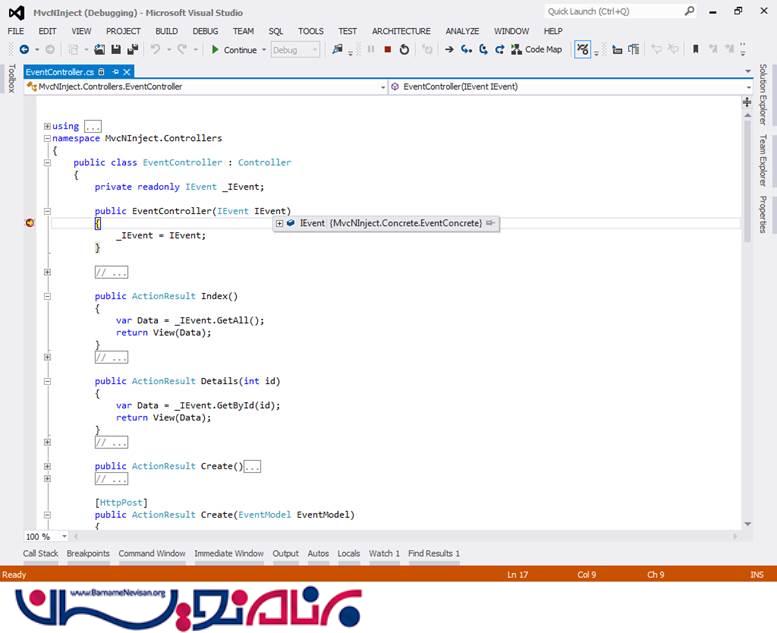Click in the Quick Launch search field
The image size is (777, 633).
coord(610,11)
